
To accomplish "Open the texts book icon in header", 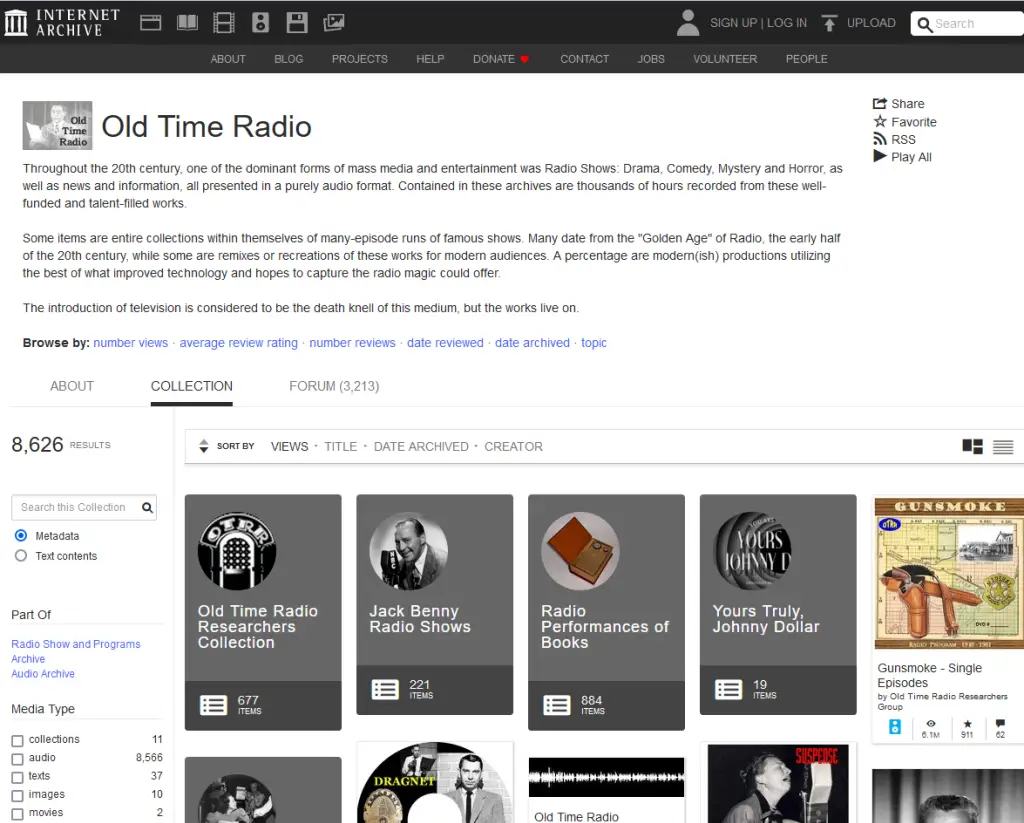I will coord(187,22).
